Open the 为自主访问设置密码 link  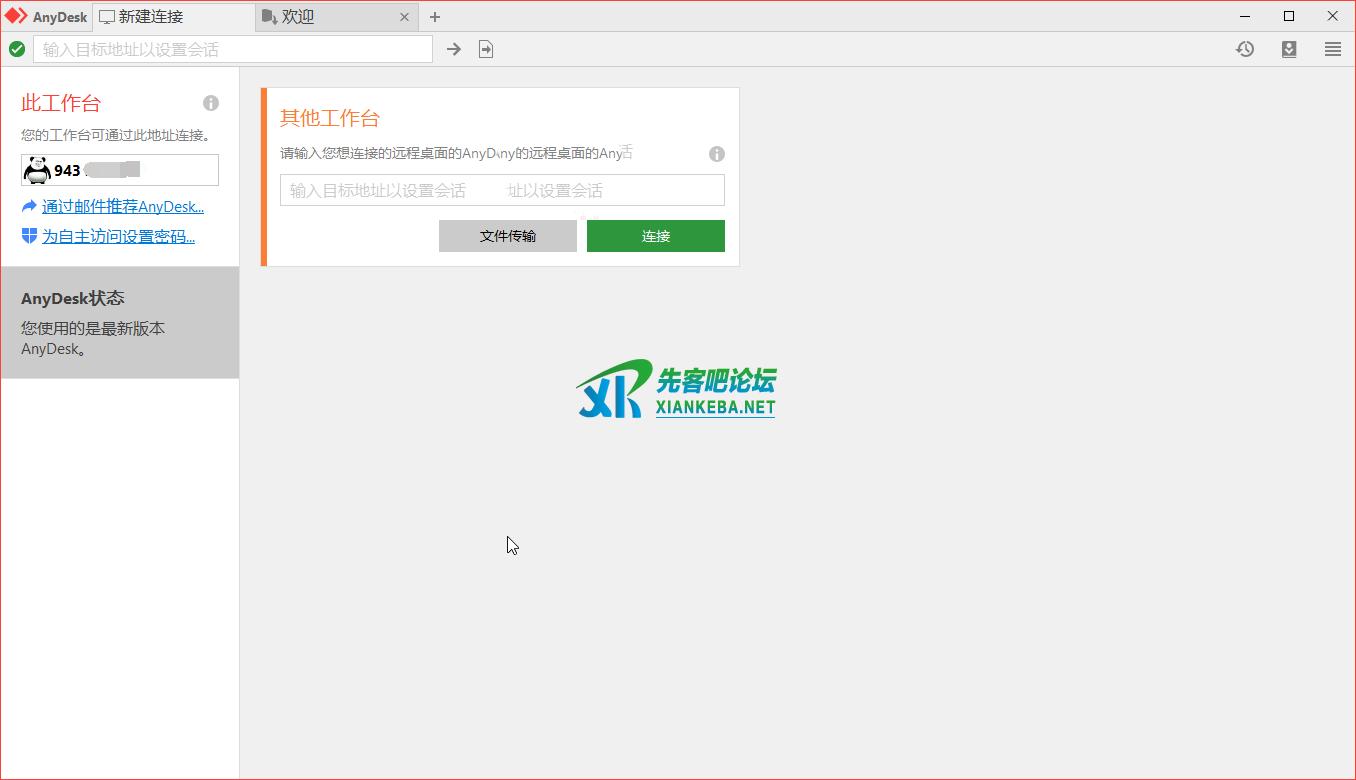click(118, 237)
